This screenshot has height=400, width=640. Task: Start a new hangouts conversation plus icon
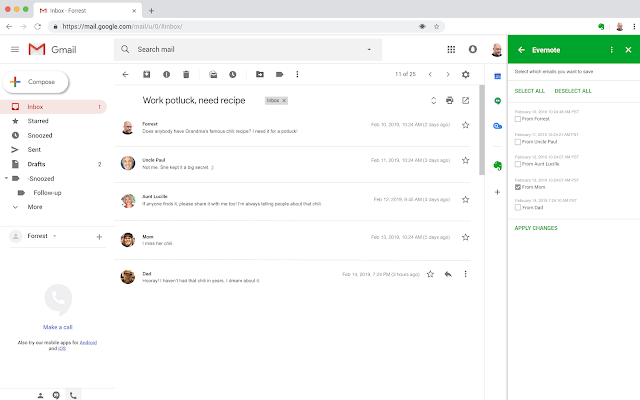(99, 237)
